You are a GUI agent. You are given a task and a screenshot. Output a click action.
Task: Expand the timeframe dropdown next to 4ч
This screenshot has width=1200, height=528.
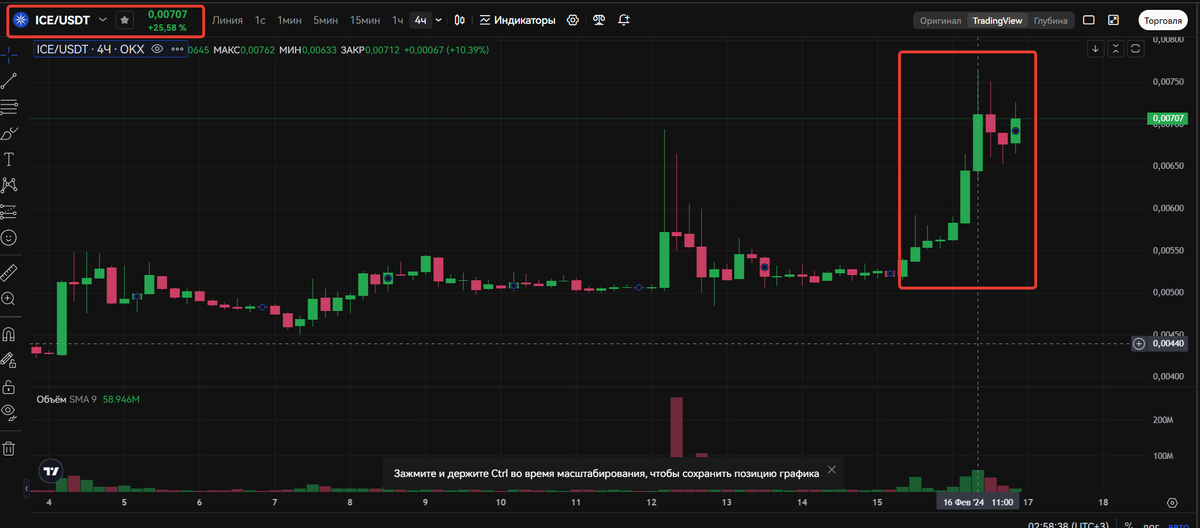click(438, 20)
